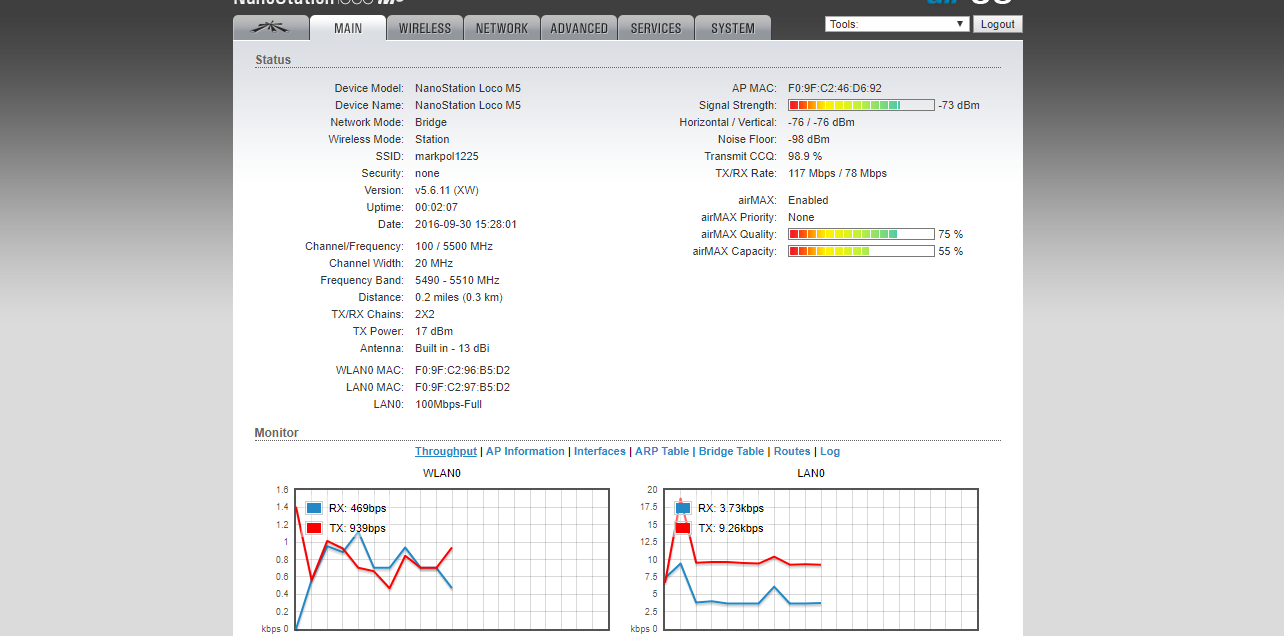1284x636 pixels.
Task: Open the AP Information link
Action: click(525, 452)
